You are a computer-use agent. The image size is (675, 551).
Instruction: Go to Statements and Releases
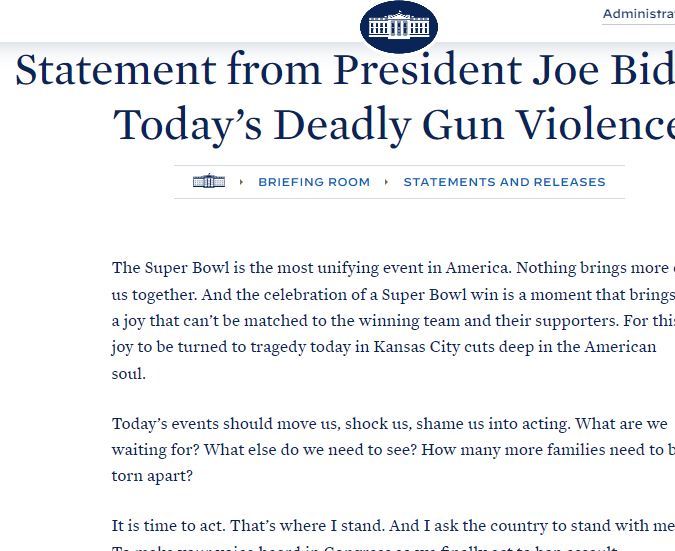point(504,182)
